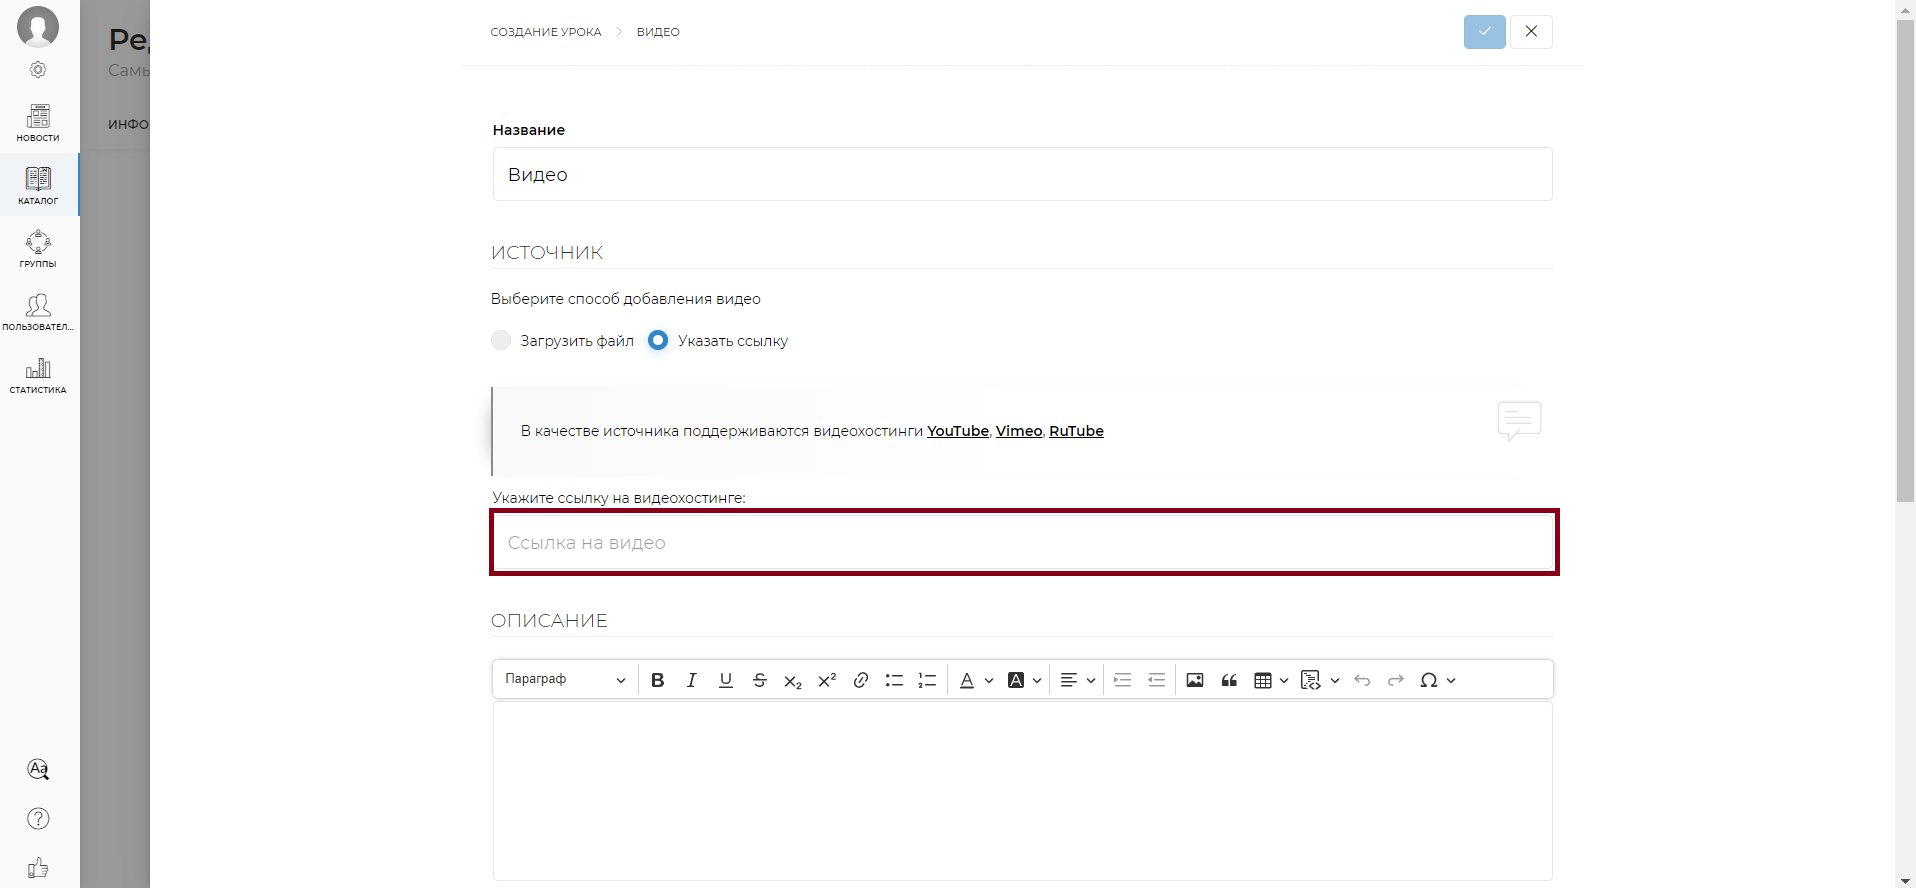Insert an image into description
The width and height of the screenshot is (1916, 888).
point(1195,680)
